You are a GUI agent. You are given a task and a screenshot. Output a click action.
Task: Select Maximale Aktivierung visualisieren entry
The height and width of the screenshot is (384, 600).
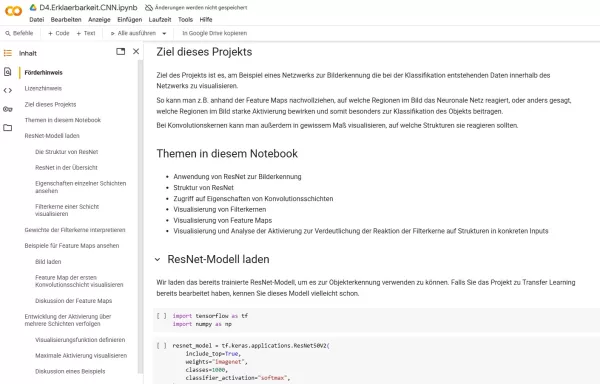81,355
